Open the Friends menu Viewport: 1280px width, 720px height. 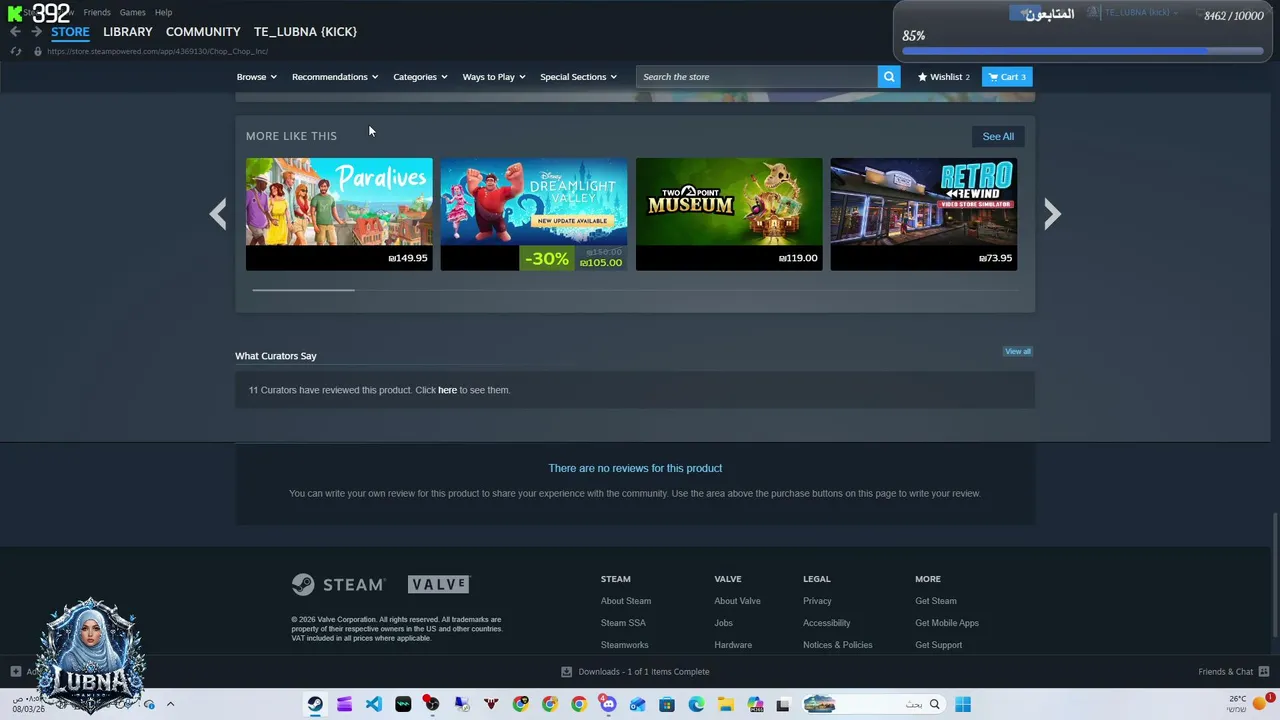pyautogui.click(x=97, y=12)
